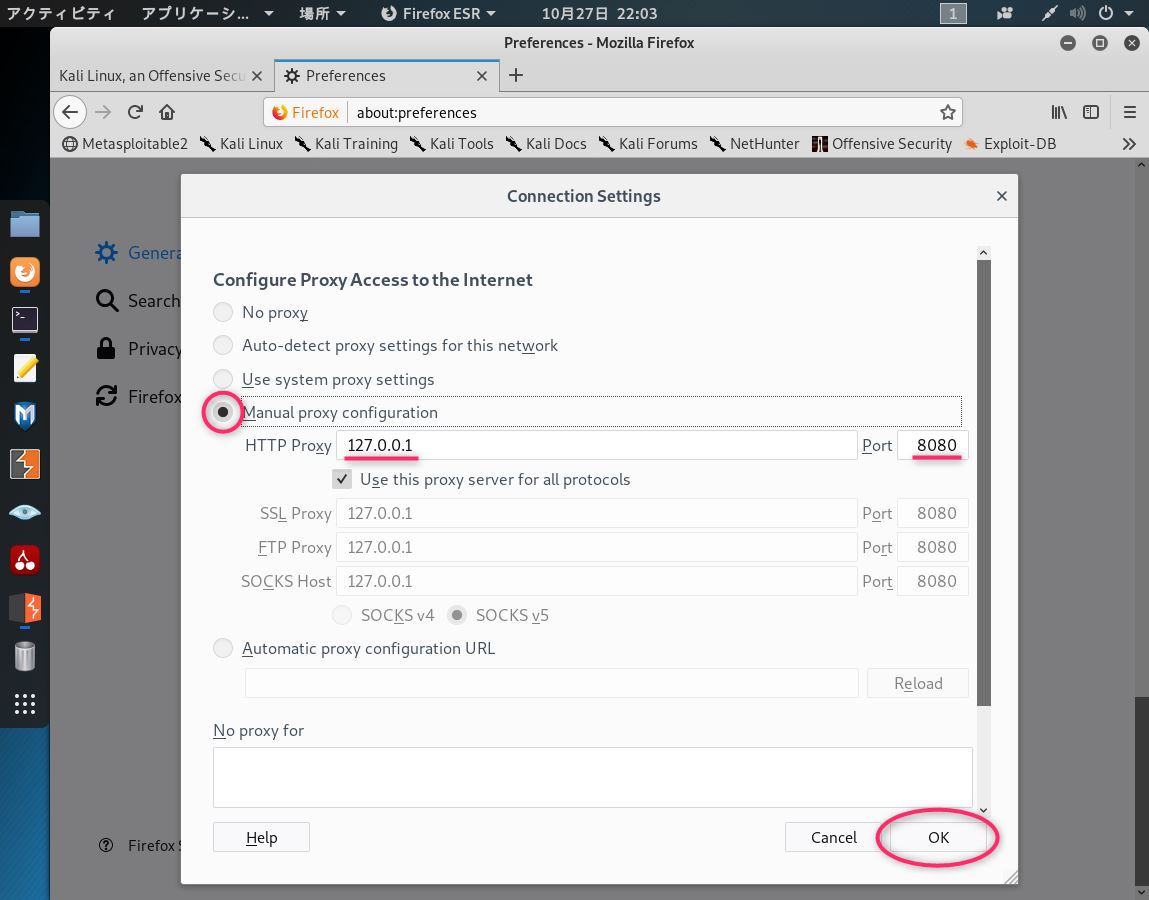Open the notepad text editor dock icon
The image size is (1149, 900).
click(x=25, y=367)
